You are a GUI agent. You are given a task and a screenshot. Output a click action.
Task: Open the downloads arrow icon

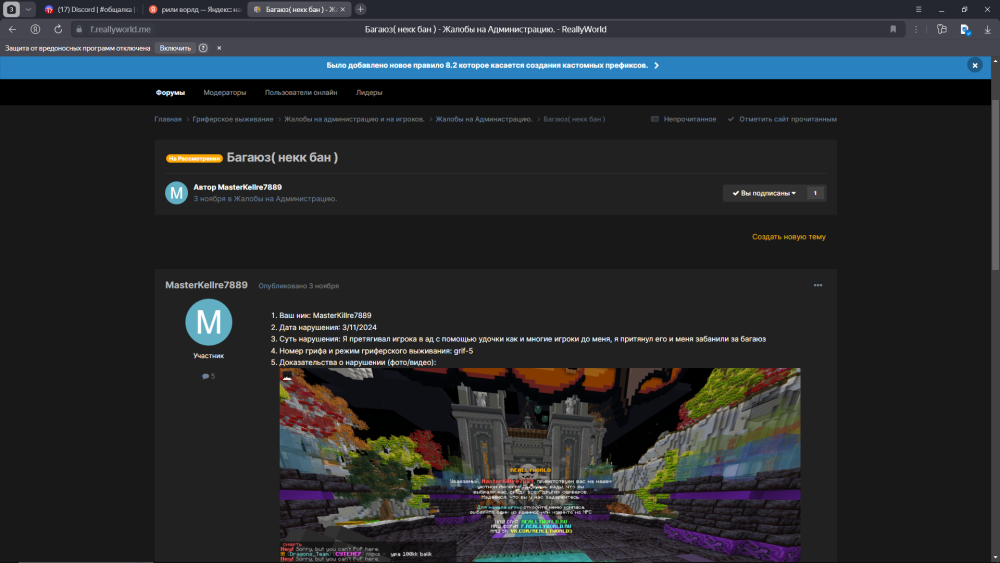987,29
